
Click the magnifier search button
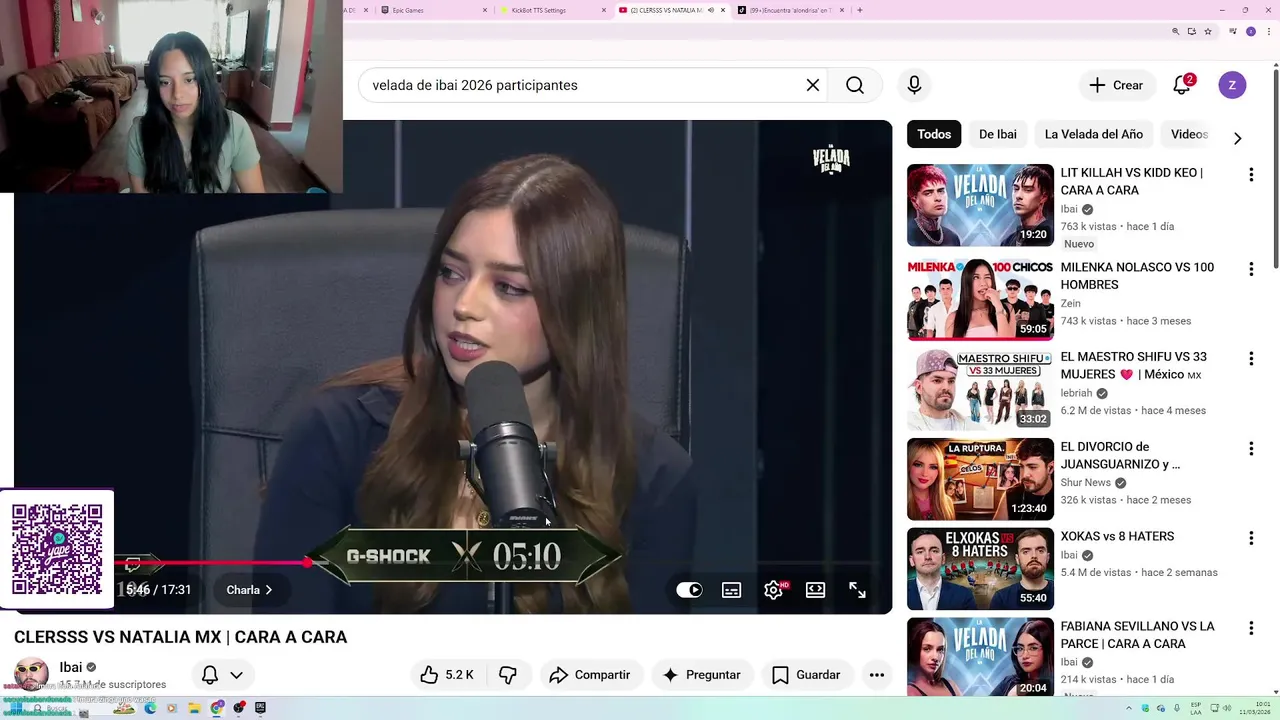(855, 85)
